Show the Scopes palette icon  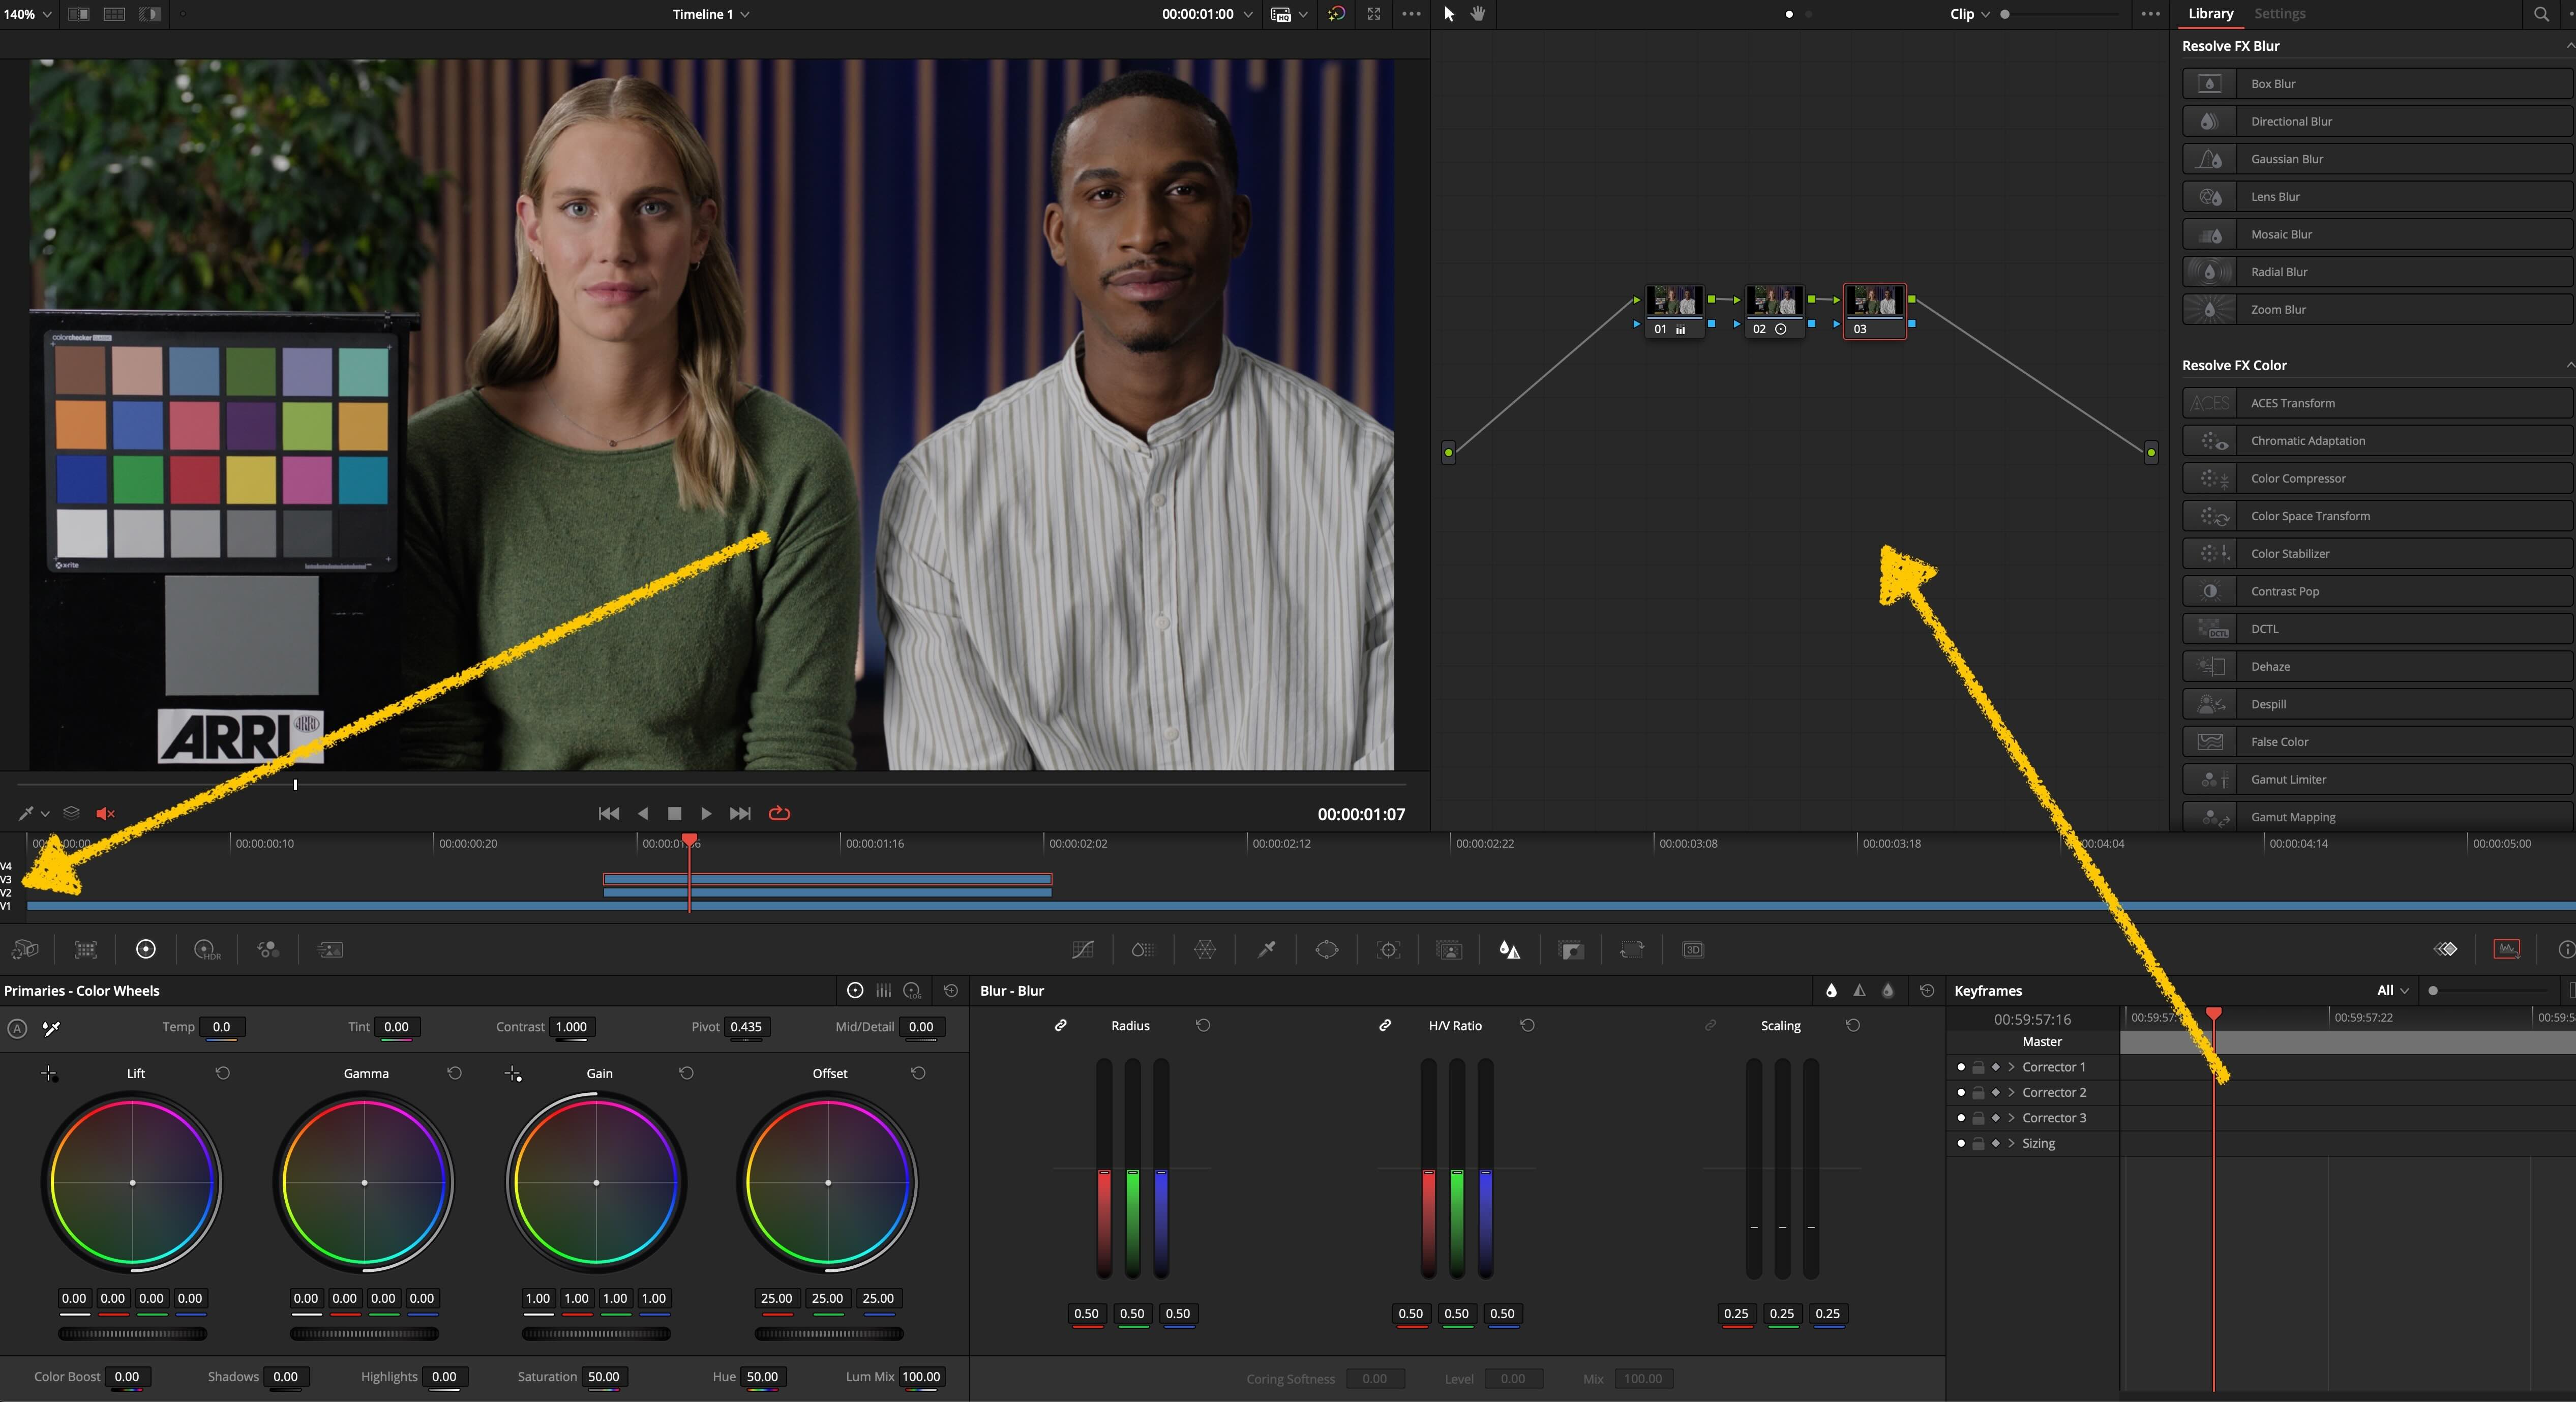click(2507, 949)
